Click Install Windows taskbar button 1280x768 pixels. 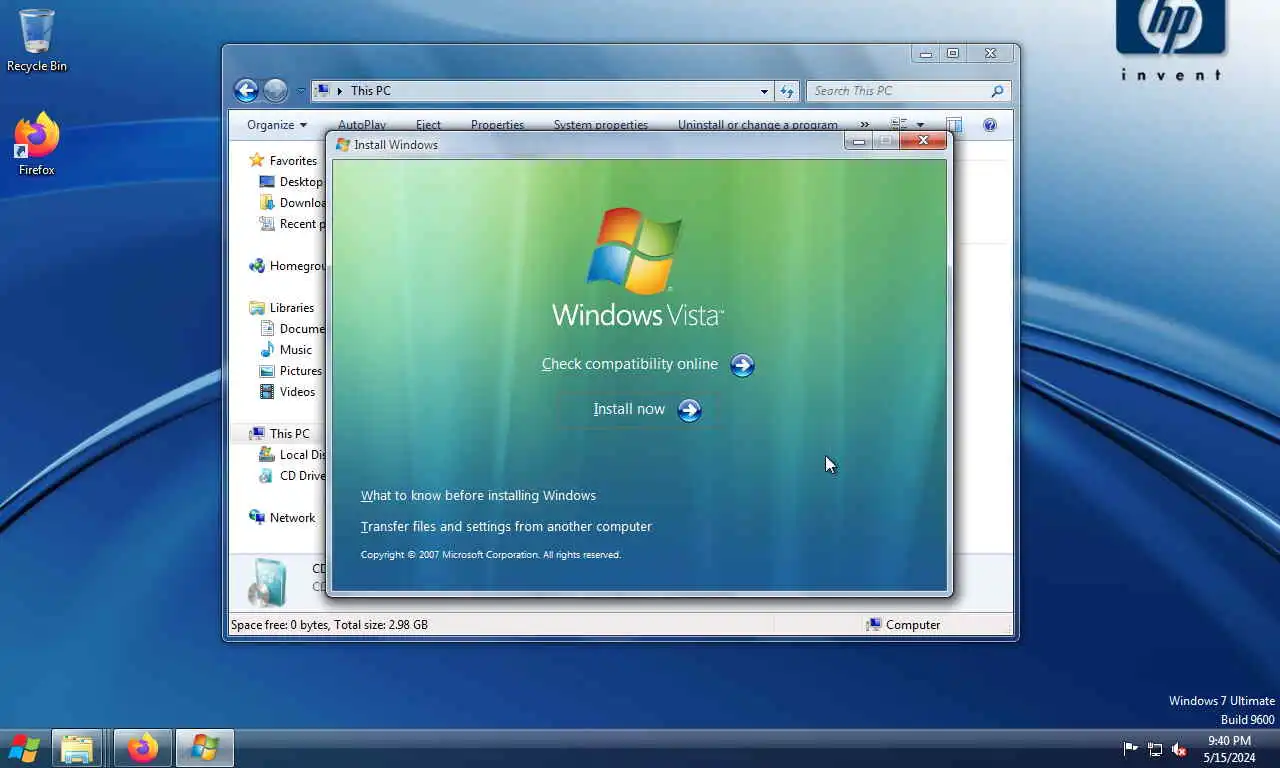(205, 748)
